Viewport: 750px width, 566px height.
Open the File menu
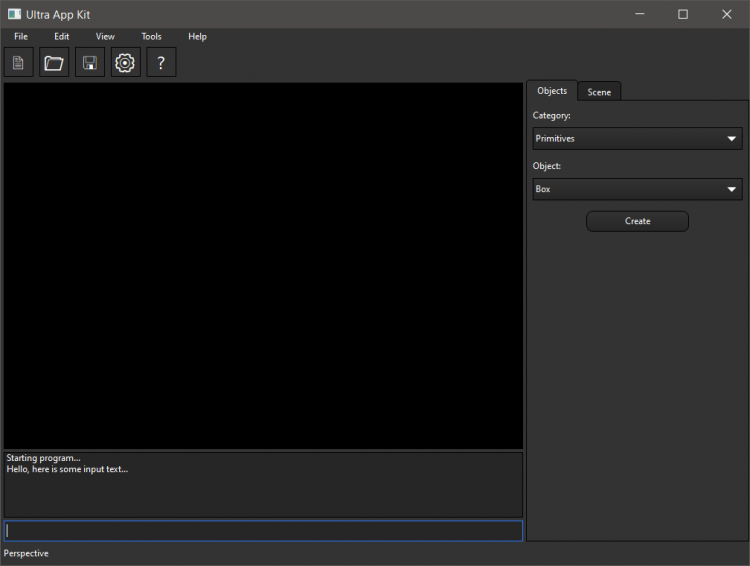[x=21, y=36]
